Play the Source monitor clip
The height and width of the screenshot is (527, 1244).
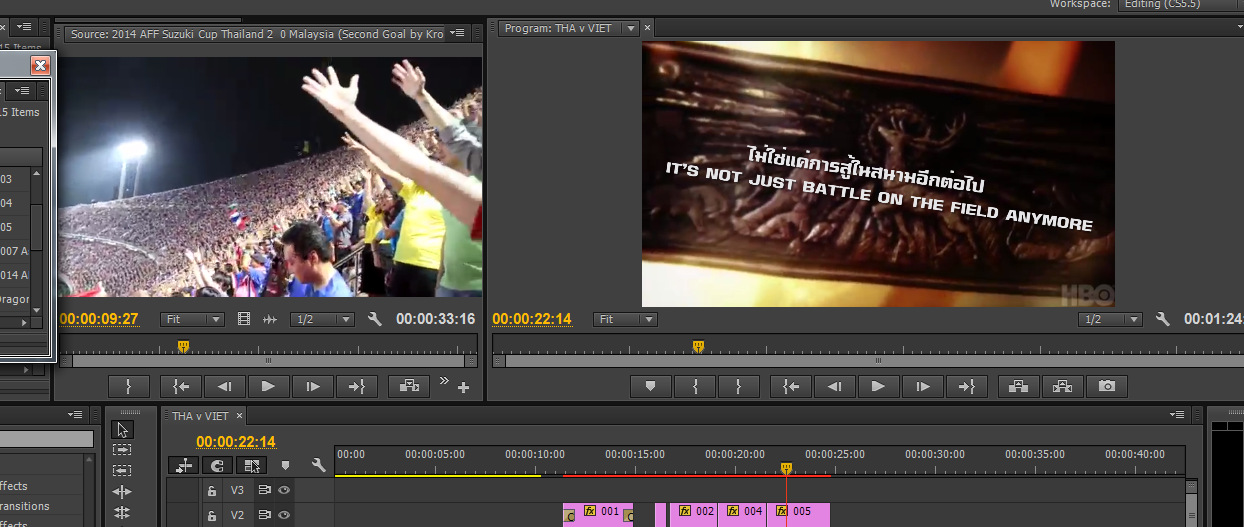coord(268,386)
